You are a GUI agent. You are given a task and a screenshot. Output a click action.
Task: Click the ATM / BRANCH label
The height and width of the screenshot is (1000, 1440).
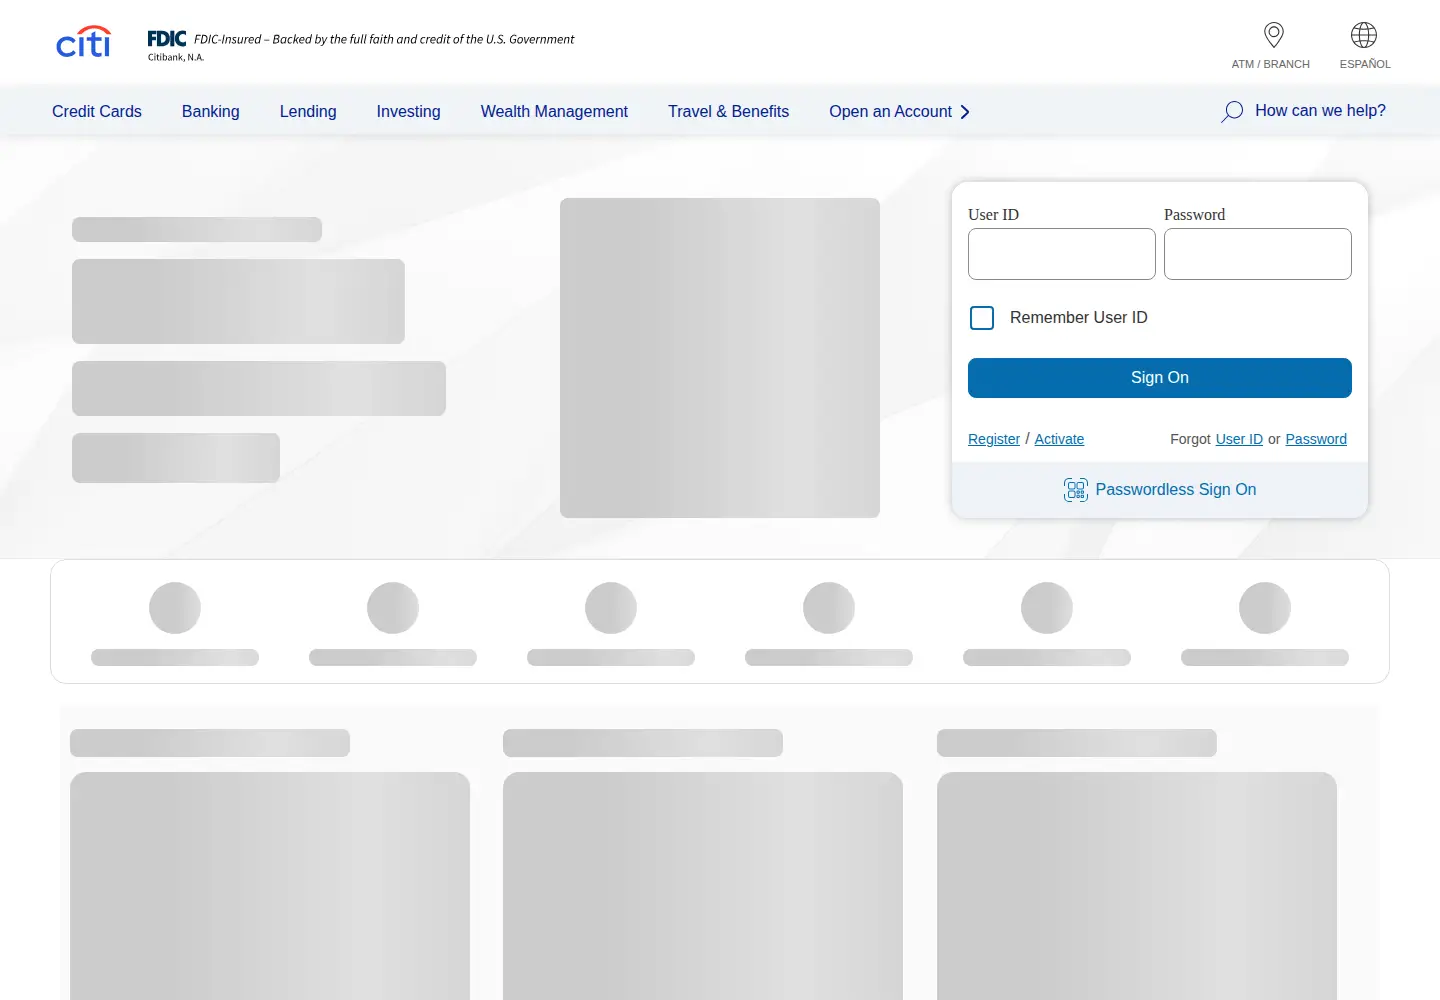(1271, 64)
